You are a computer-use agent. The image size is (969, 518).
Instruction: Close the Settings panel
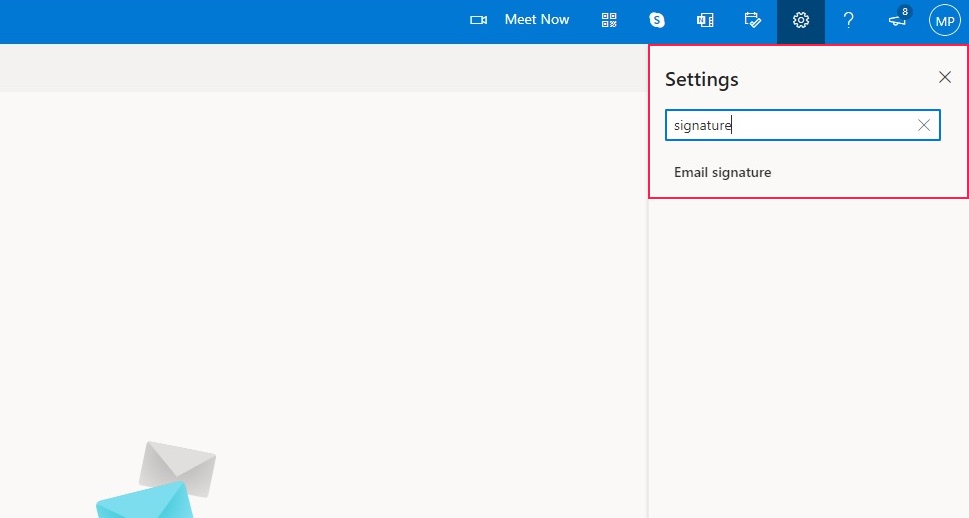(945, 77)
